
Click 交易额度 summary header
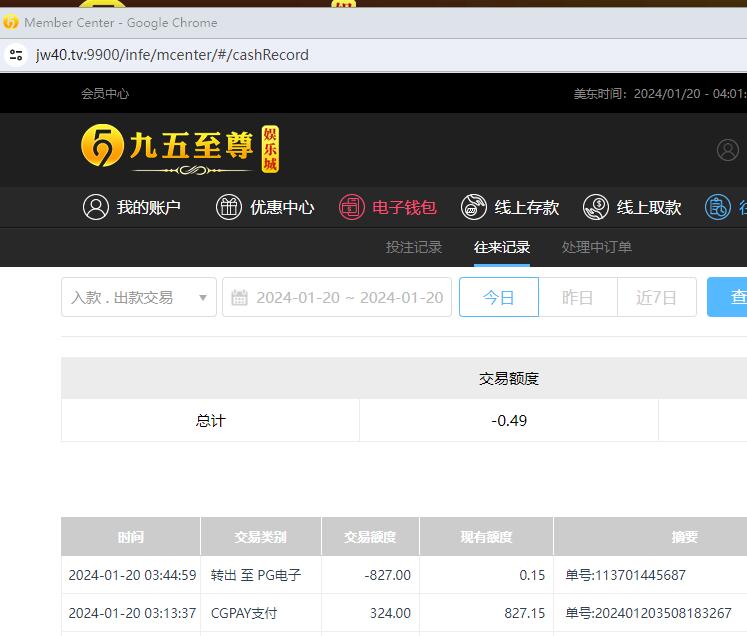pyautogui.click(x=509, y=378)
